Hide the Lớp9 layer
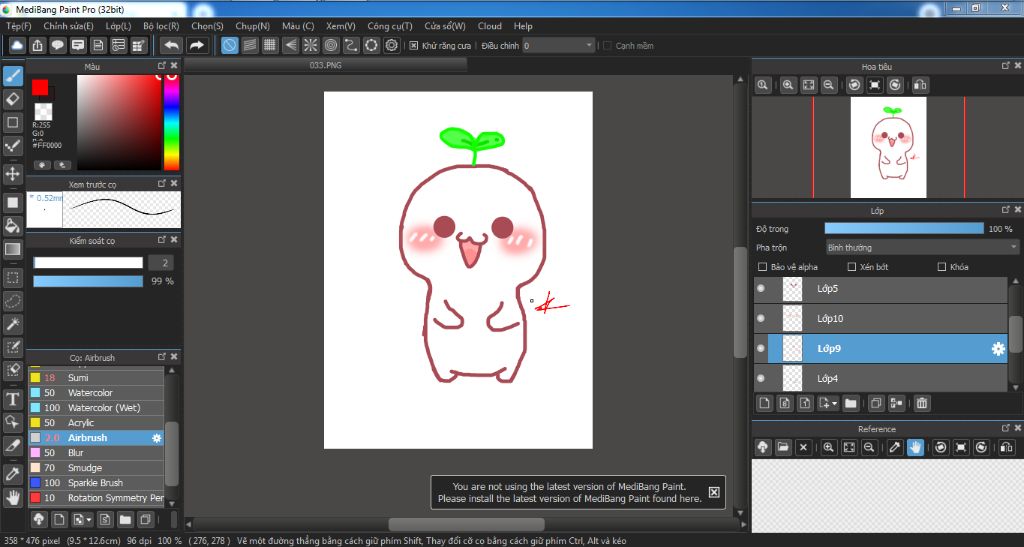 761,349
